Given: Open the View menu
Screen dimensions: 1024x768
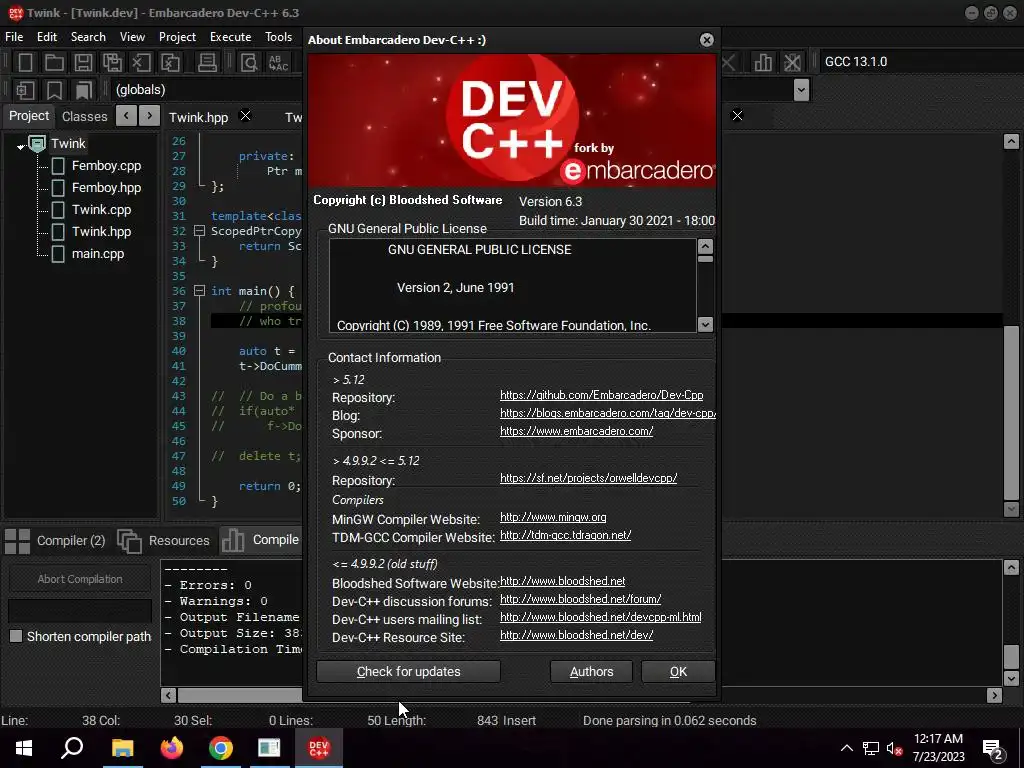Looking at the screenshot, I should 132,37.
